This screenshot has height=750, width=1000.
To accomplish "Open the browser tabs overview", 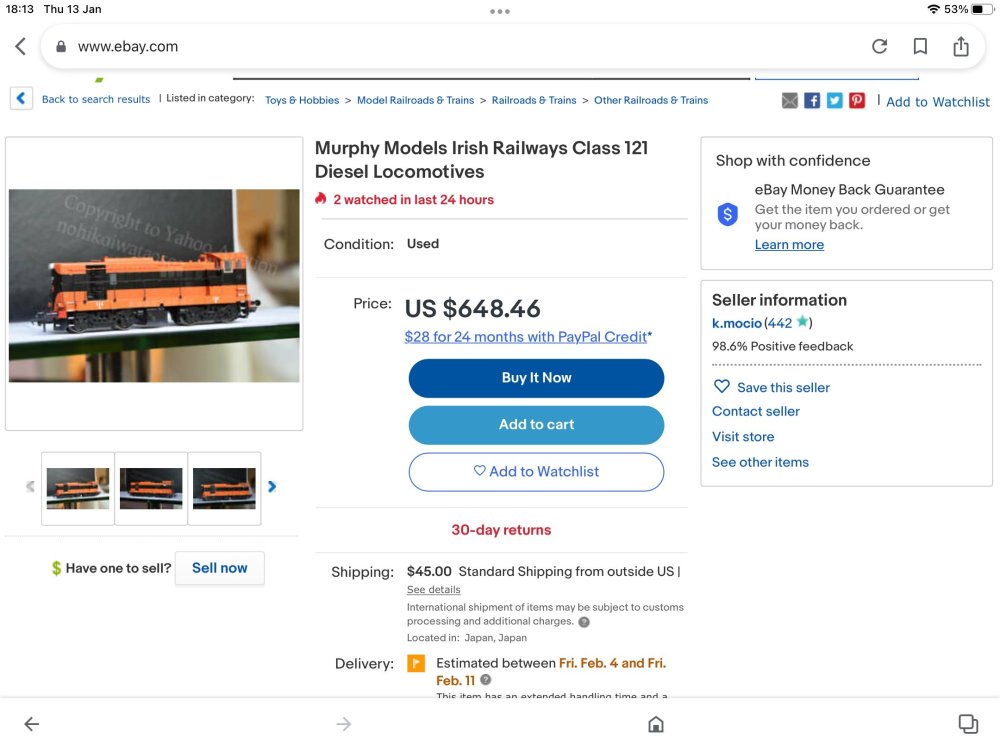I will (x=967, y=724).
